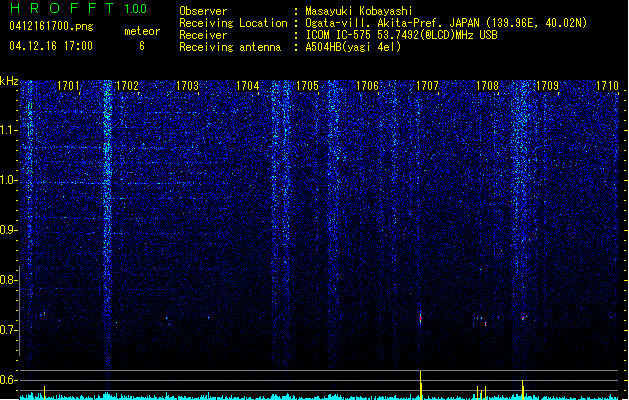The width and height of the screenshot is (629, 400).
Task: Click the HROFFT title text
Action: tap(62, 8)
